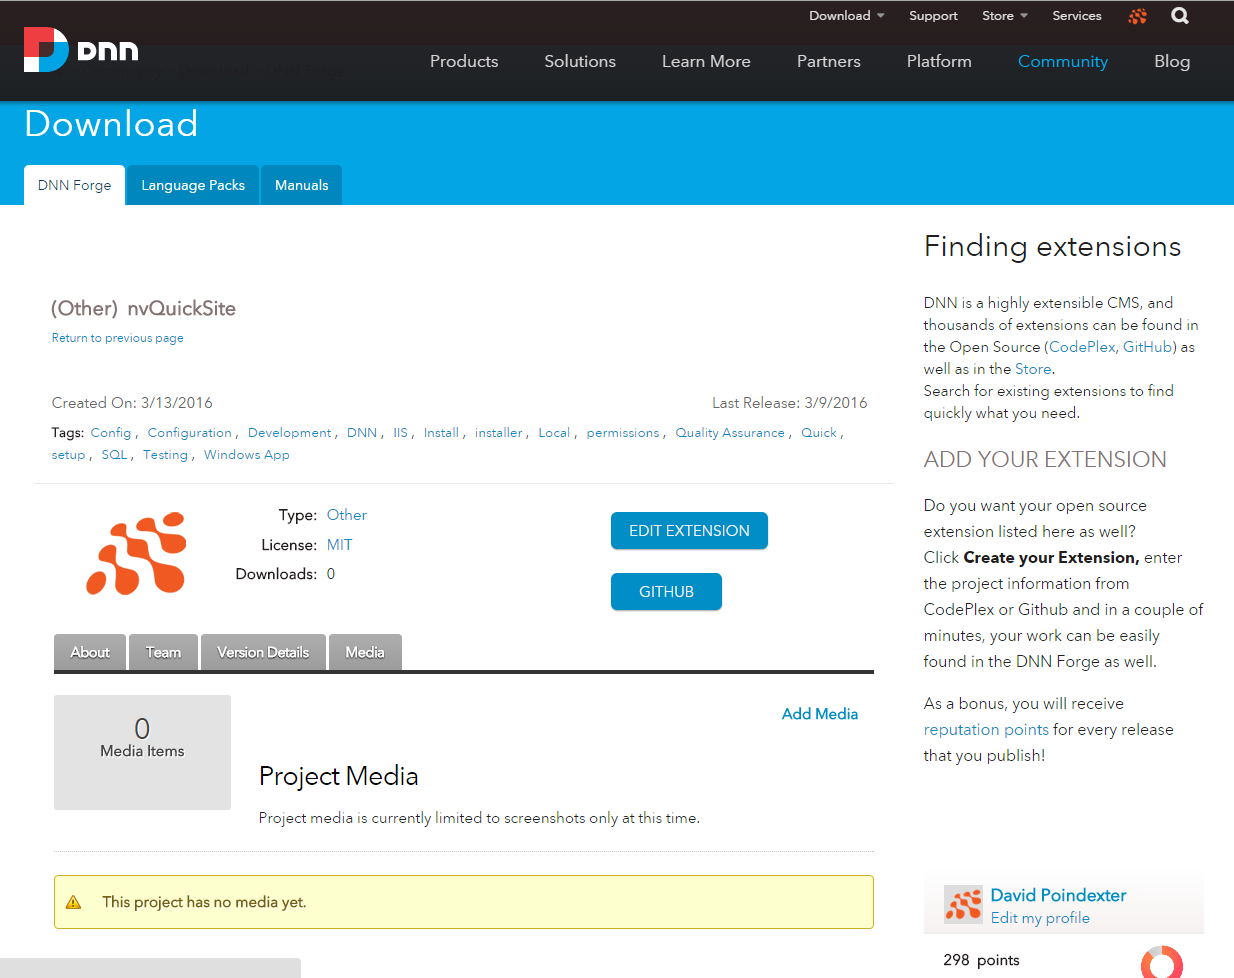Image resolution: width=1234 pixels, height=978 pixels.
Task: Click the Created On: 3/13/2016 text
Action: [x=132, y=403]
